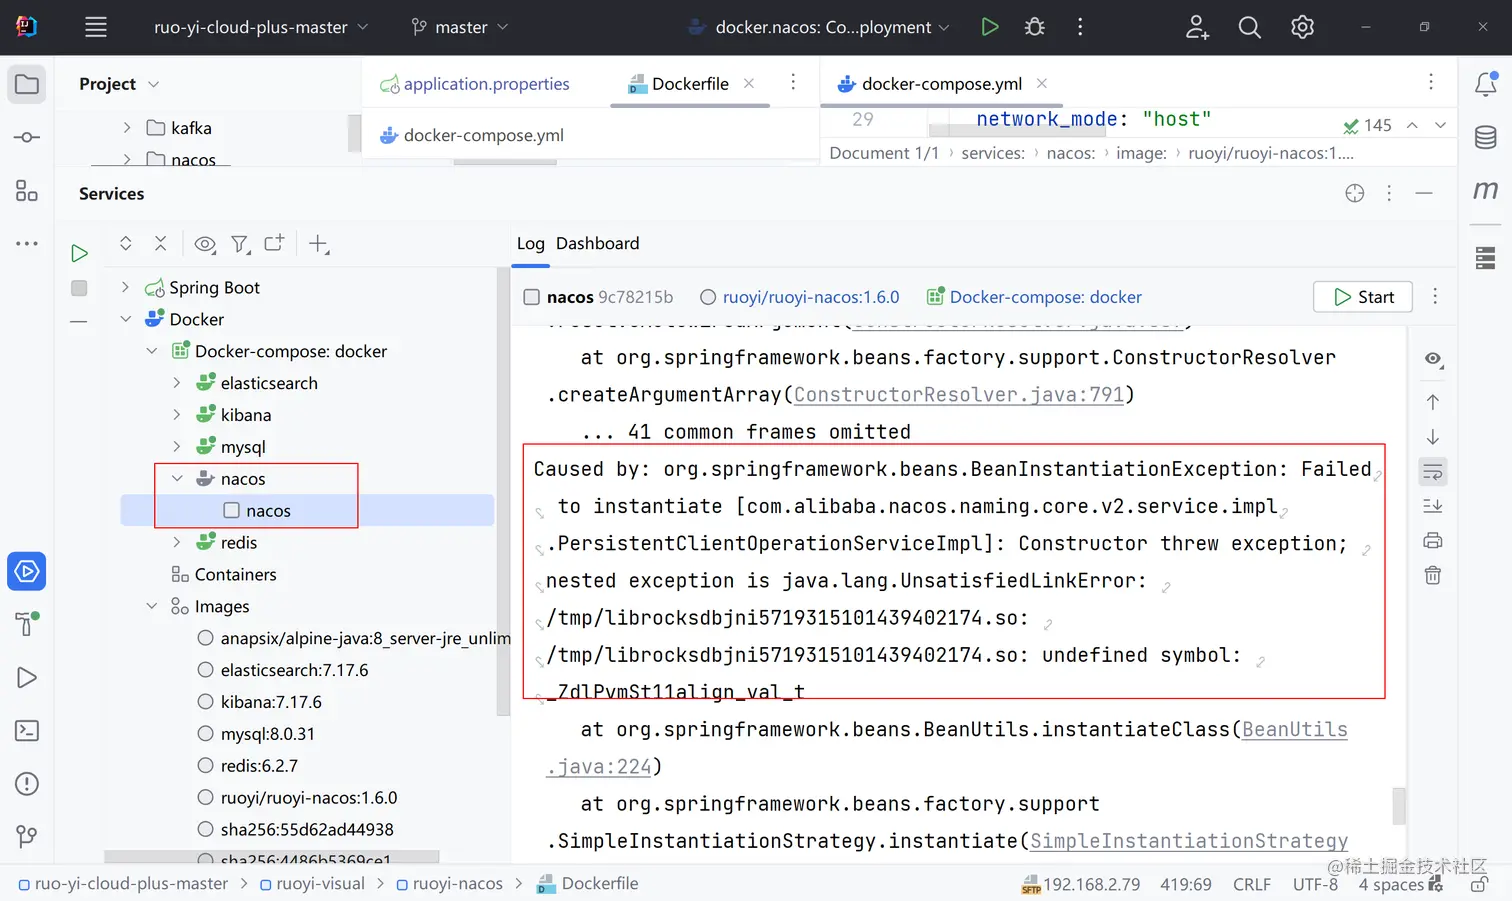Screen dimensions: 1512x901
Task: Check the nacos 9c78215b container checkbox
Action: point(532,297)
